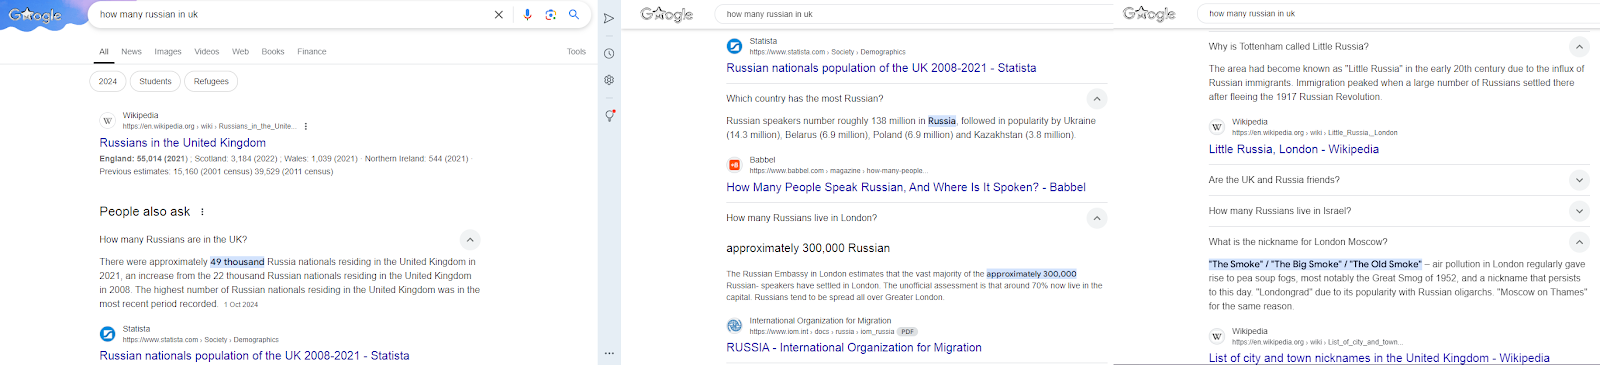The width and height of the screenshot is (1600, 365).
Task: Open 'List of city and town nicknames' link
Action: pyautogui.click(x=1379, y=358)
